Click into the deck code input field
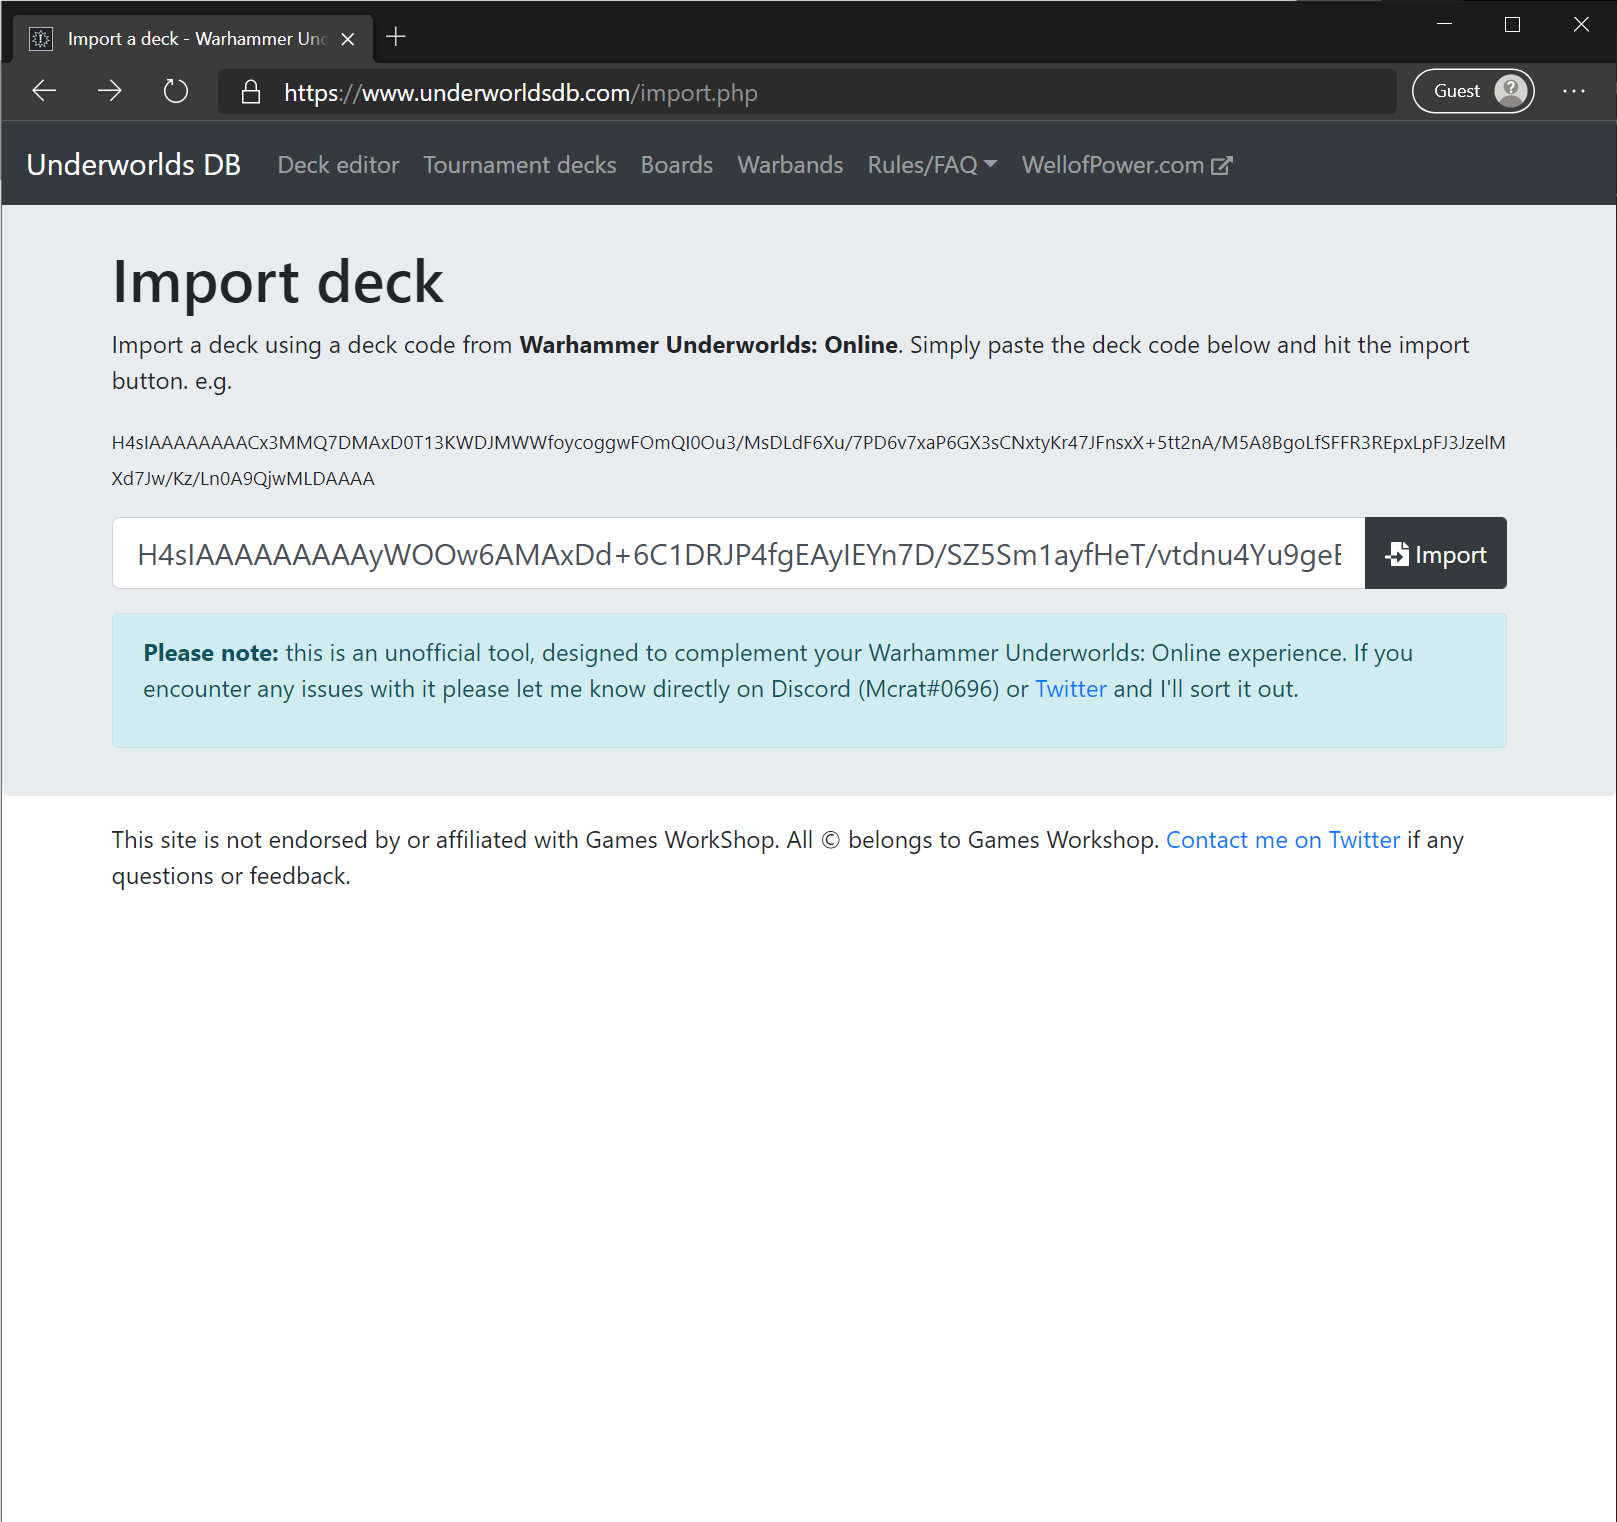This screenshot has width=1617, height=1522. [738, 554]
